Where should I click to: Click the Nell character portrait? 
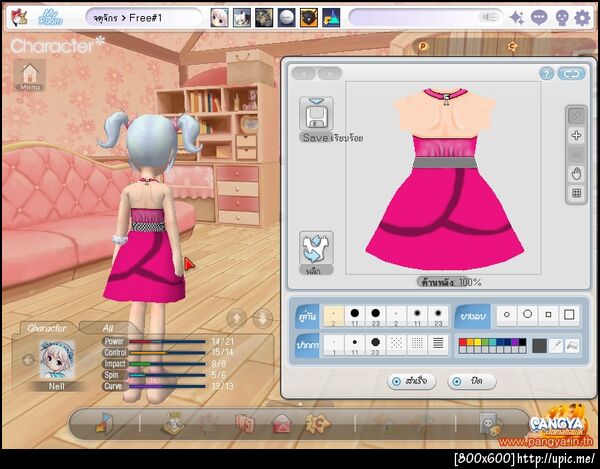(57, 360)
